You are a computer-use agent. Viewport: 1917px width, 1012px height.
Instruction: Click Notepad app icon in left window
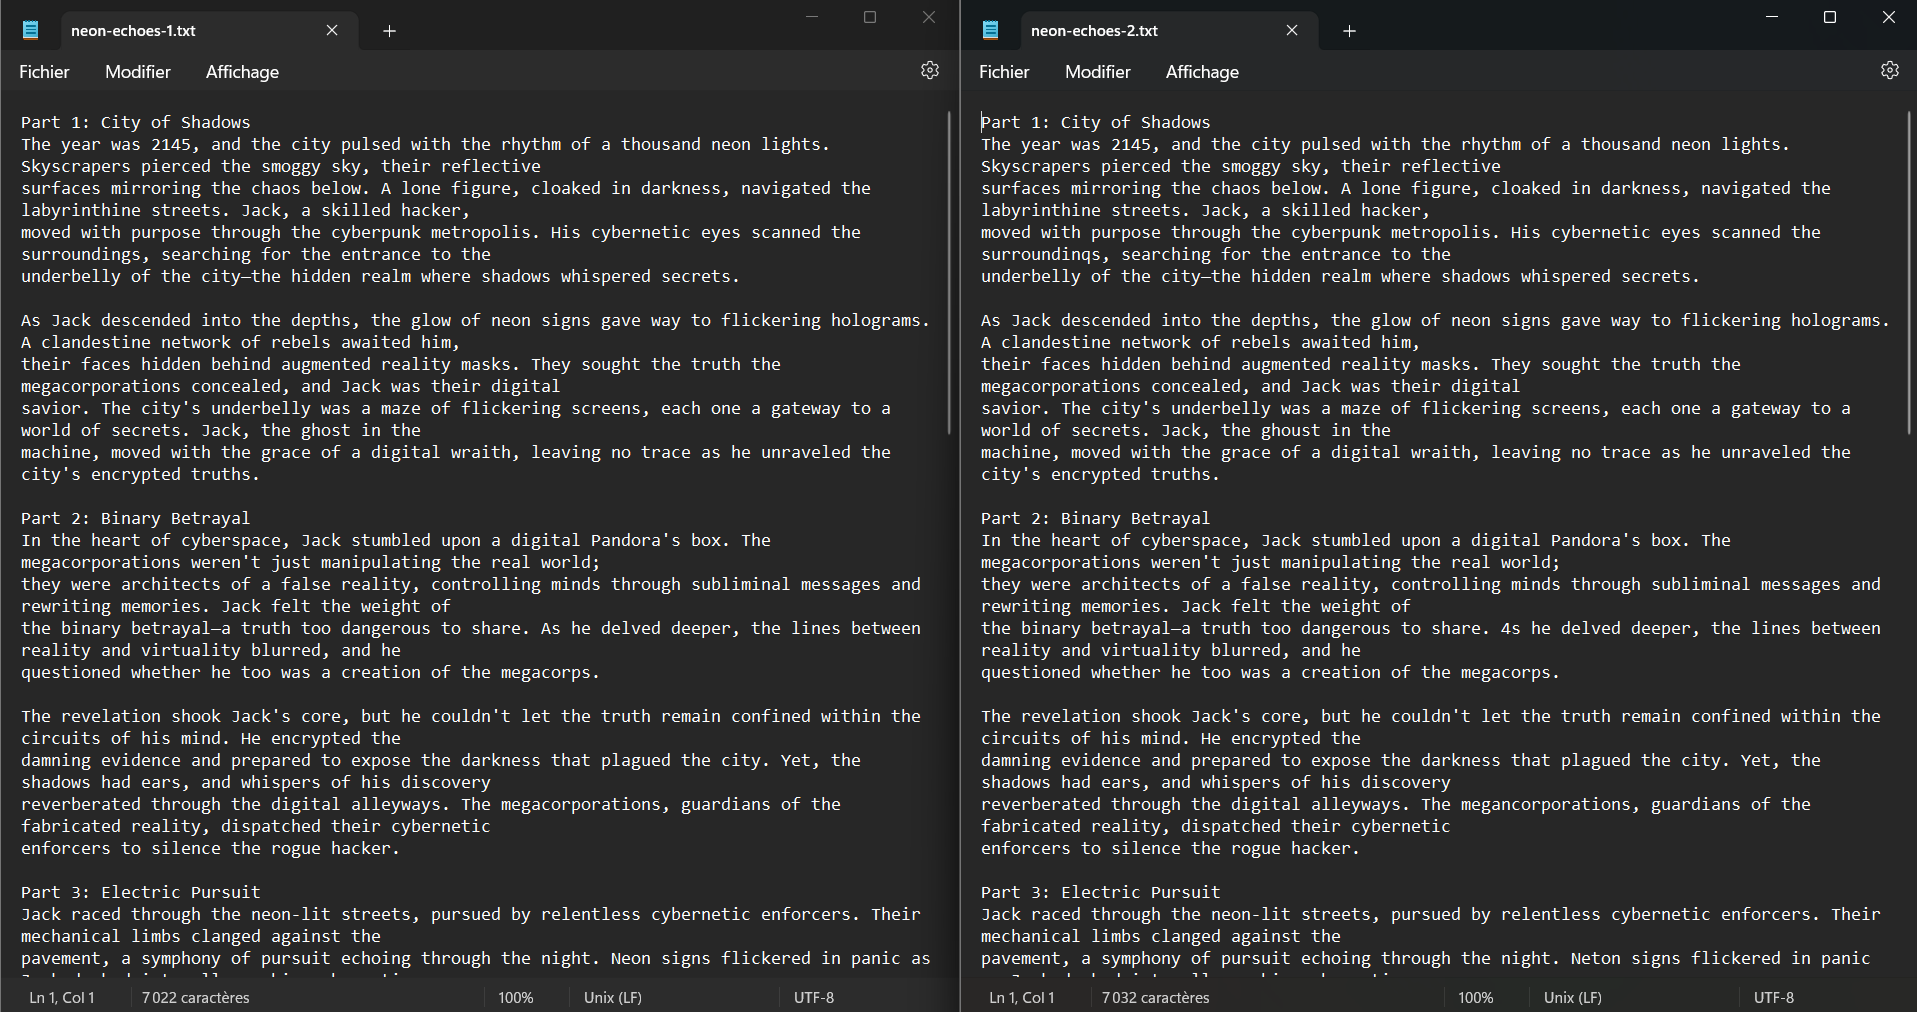click(x=31, y=30)
